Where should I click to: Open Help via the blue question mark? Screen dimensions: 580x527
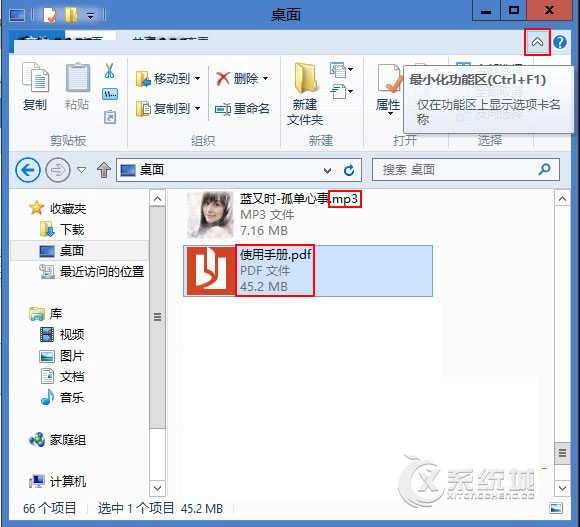[x=560, y=42]
